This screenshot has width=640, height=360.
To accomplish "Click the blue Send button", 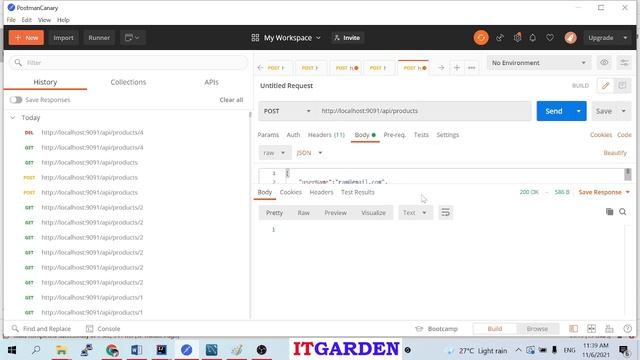I will click(x=554, y=111).
